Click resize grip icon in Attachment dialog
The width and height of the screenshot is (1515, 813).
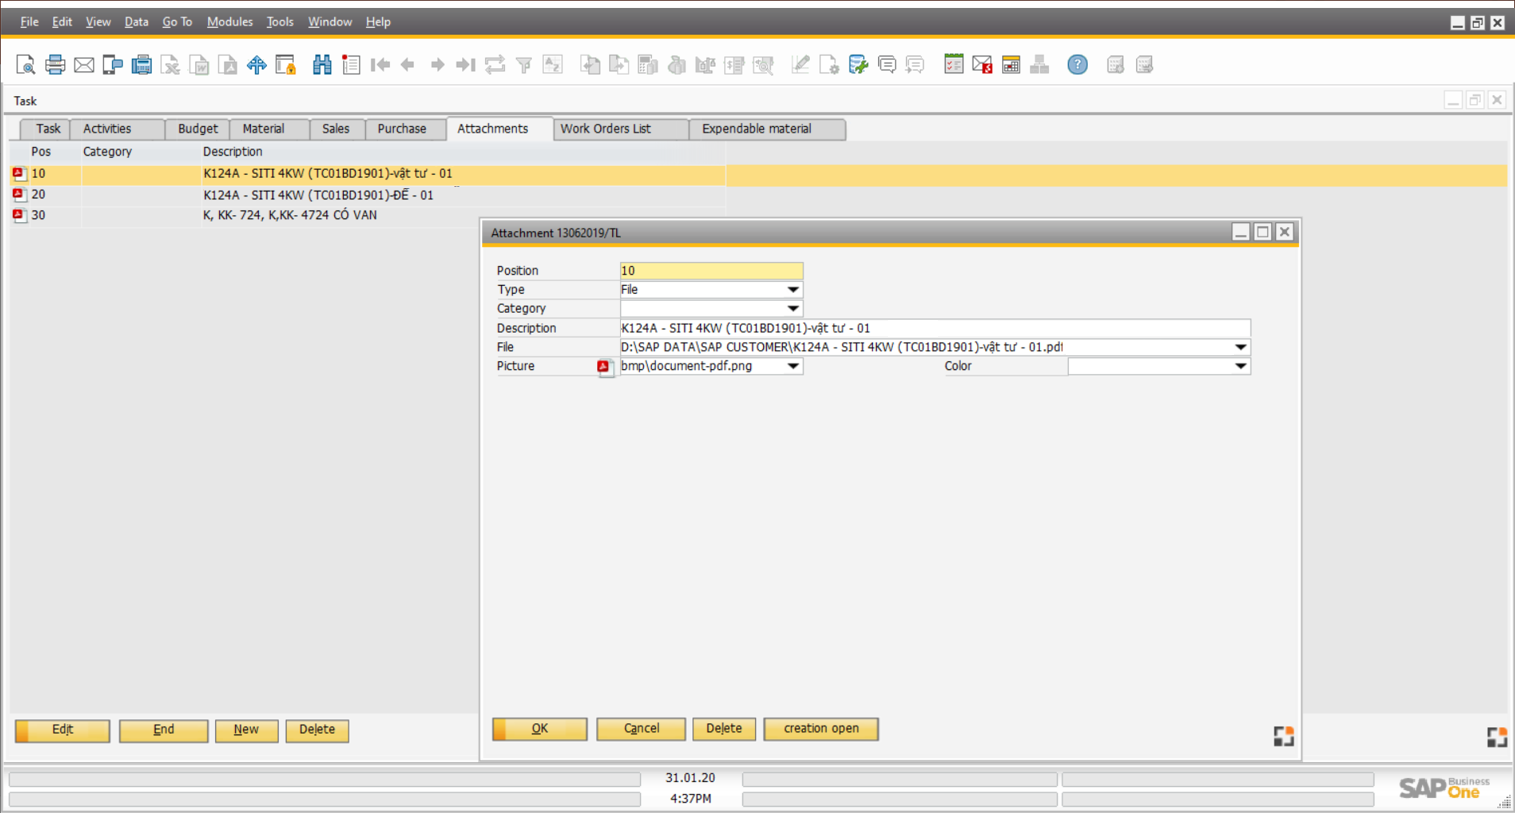point(1284,737)
